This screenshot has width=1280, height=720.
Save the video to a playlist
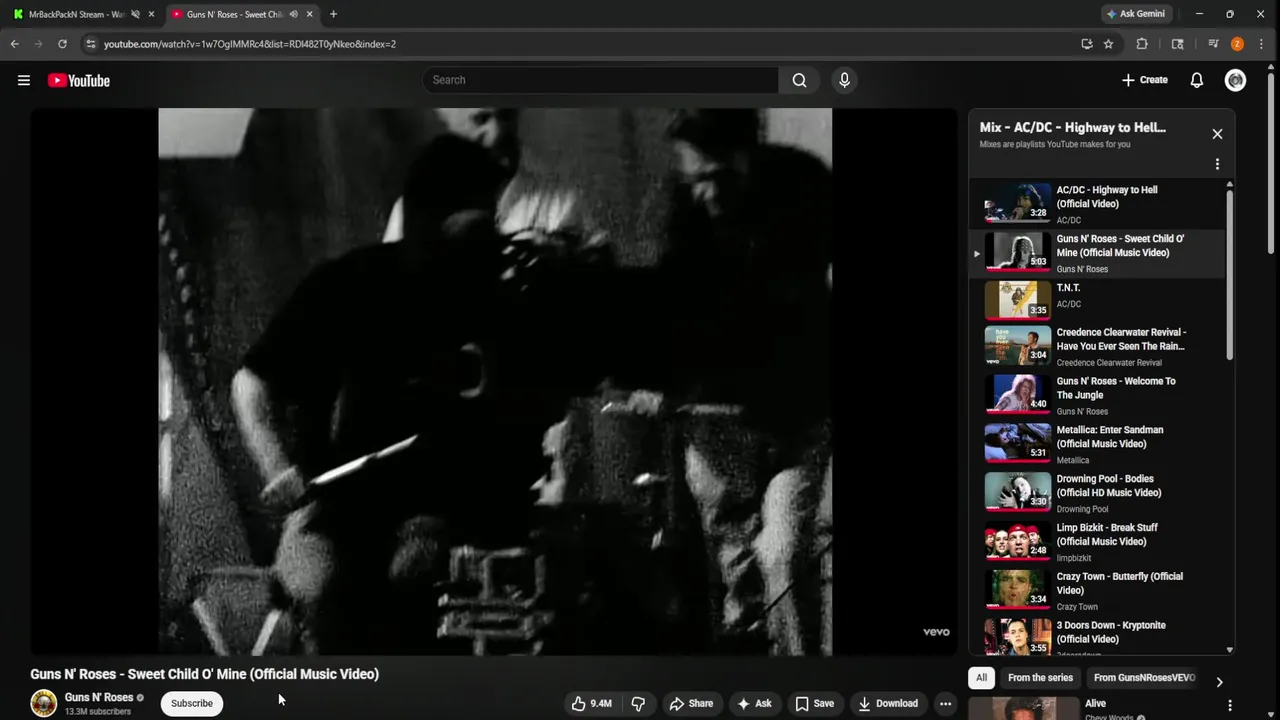[x=814, y=703]
